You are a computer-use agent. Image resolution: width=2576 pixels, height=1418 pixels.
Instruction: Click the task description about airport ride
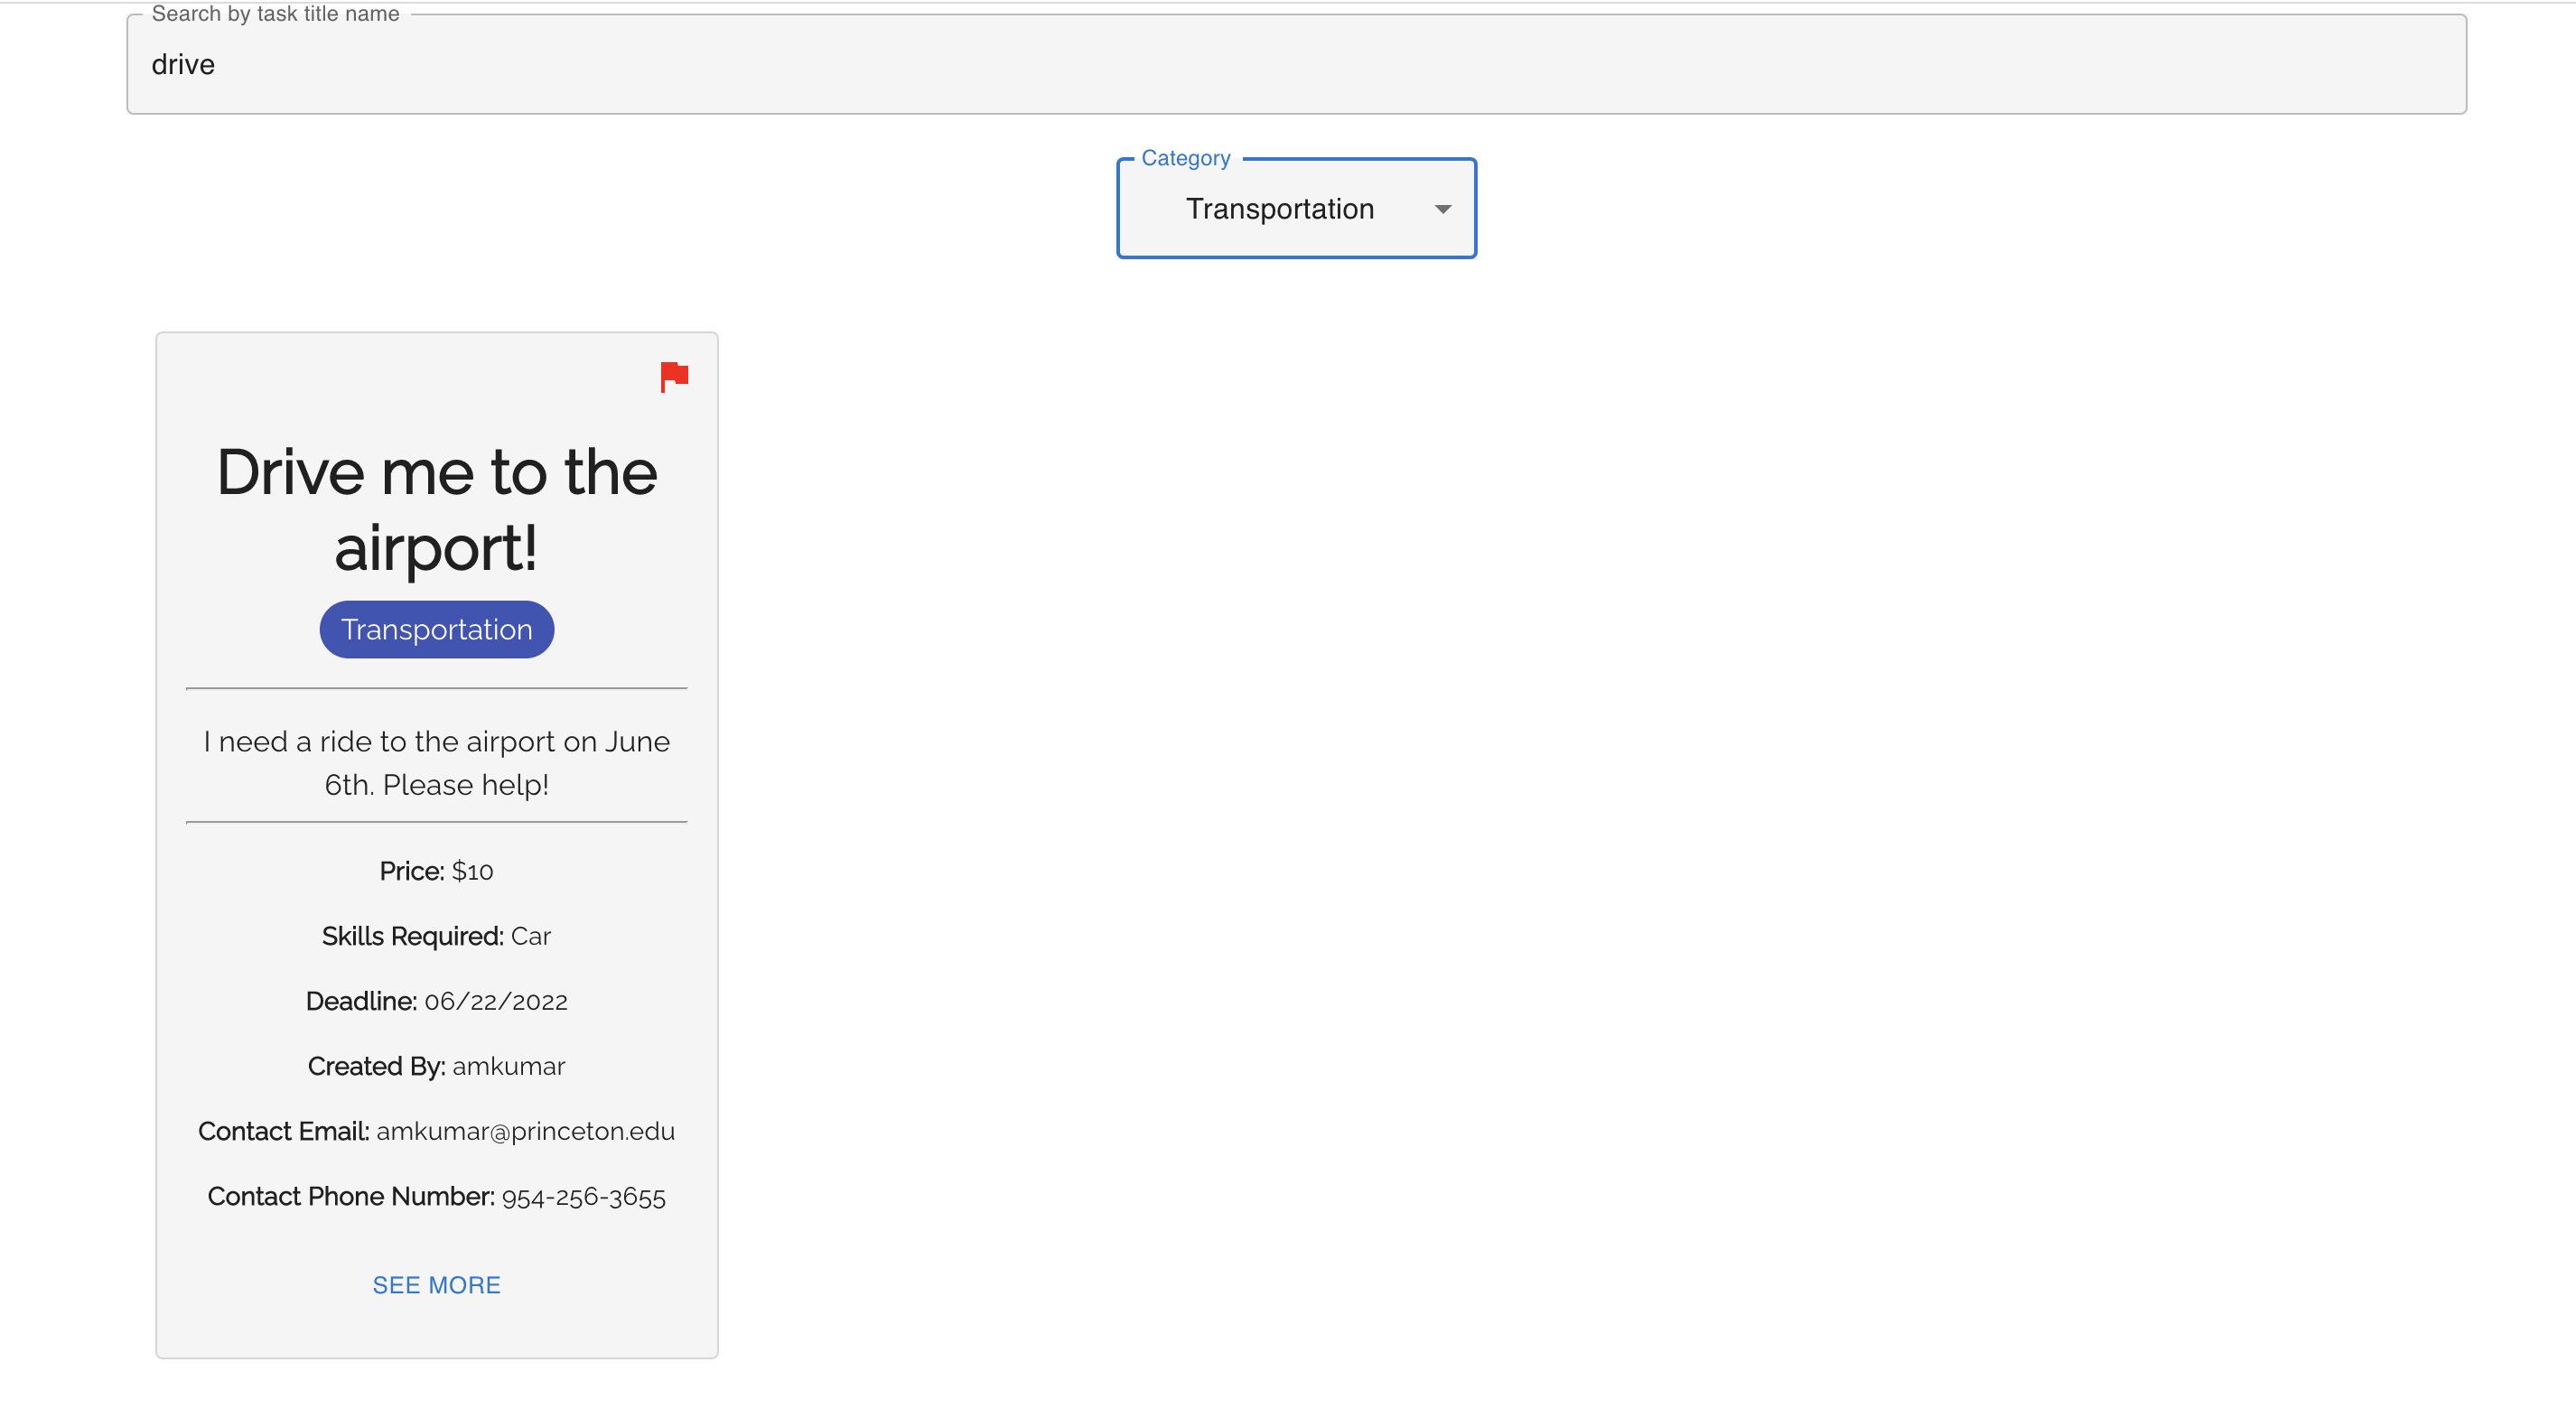436,763
